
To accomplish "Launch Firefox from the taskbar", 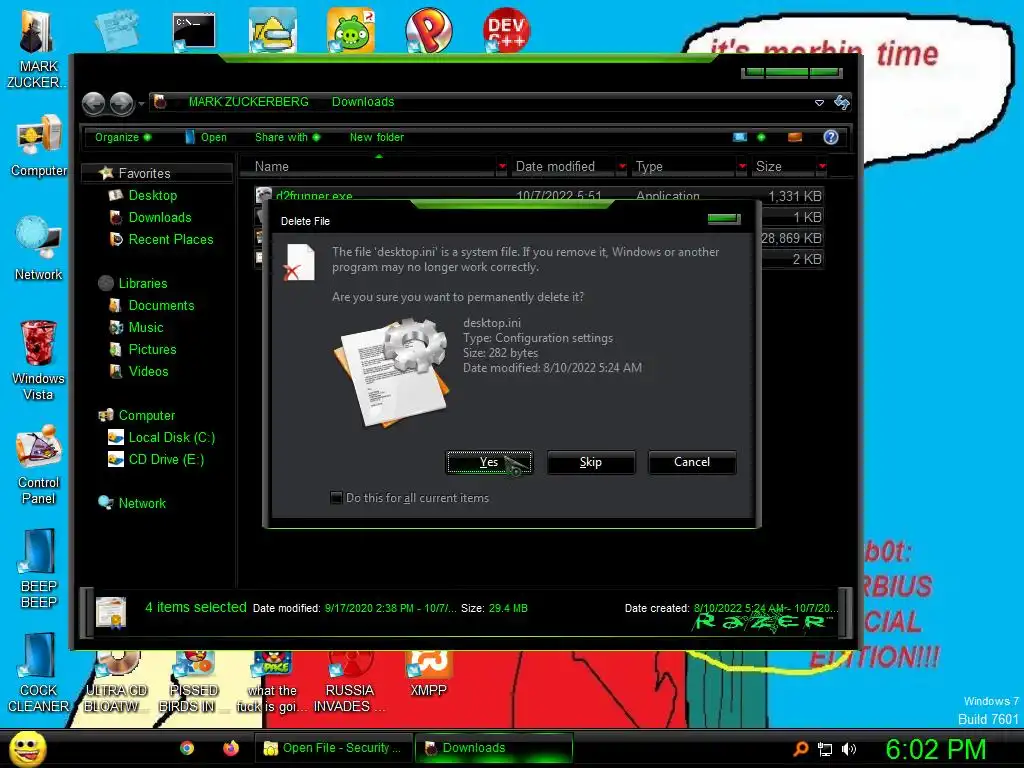I will point(231,748).
